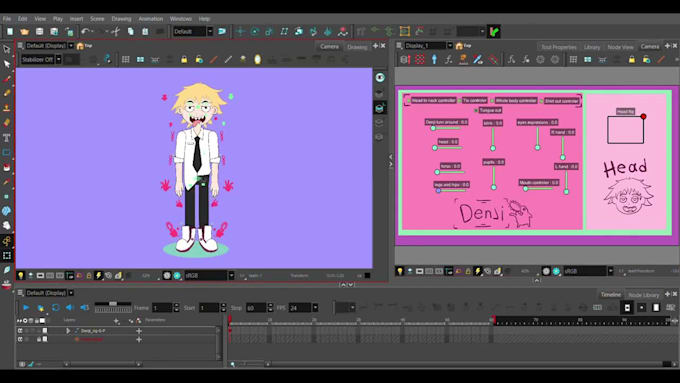The image size is (680, 383).
Task: Click the Play button in Timeline toolbar
Action: click(26, 308)
